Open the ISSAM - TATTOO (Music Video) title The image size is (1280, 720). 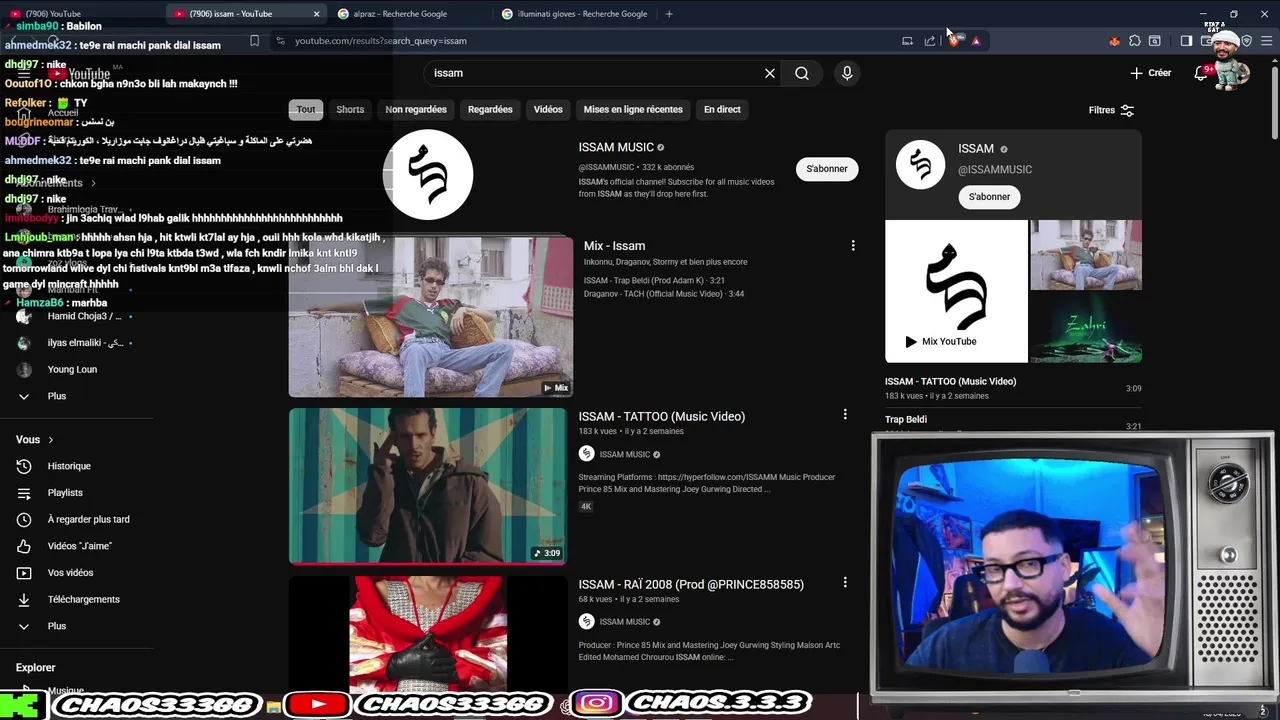[x=661, y=417]
